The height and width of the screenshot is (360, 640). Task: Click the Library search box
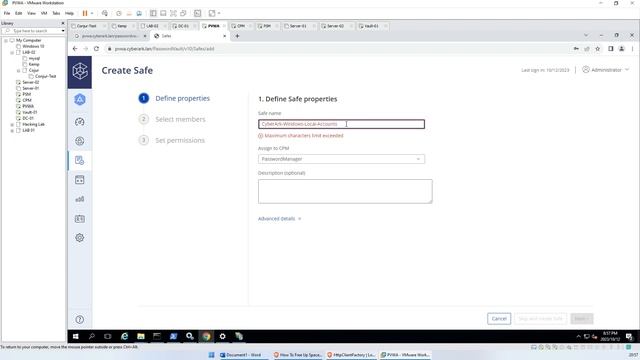(x=33, y=31)
